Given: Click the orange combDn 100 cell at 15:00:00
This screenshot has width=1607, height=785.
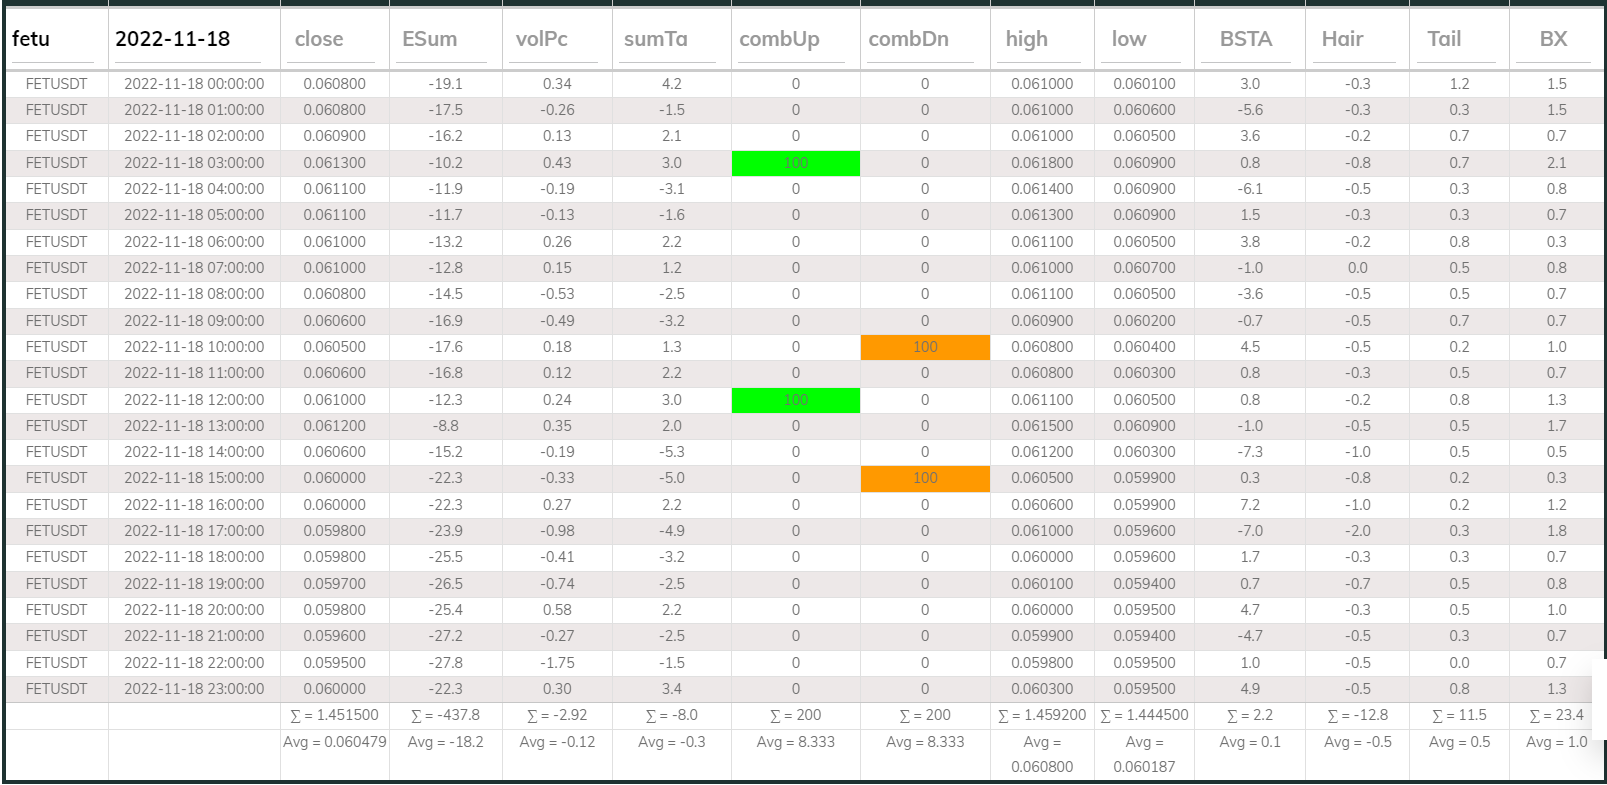Looking at the screenshot, I should pyautogui.click(x=925, y=478).
